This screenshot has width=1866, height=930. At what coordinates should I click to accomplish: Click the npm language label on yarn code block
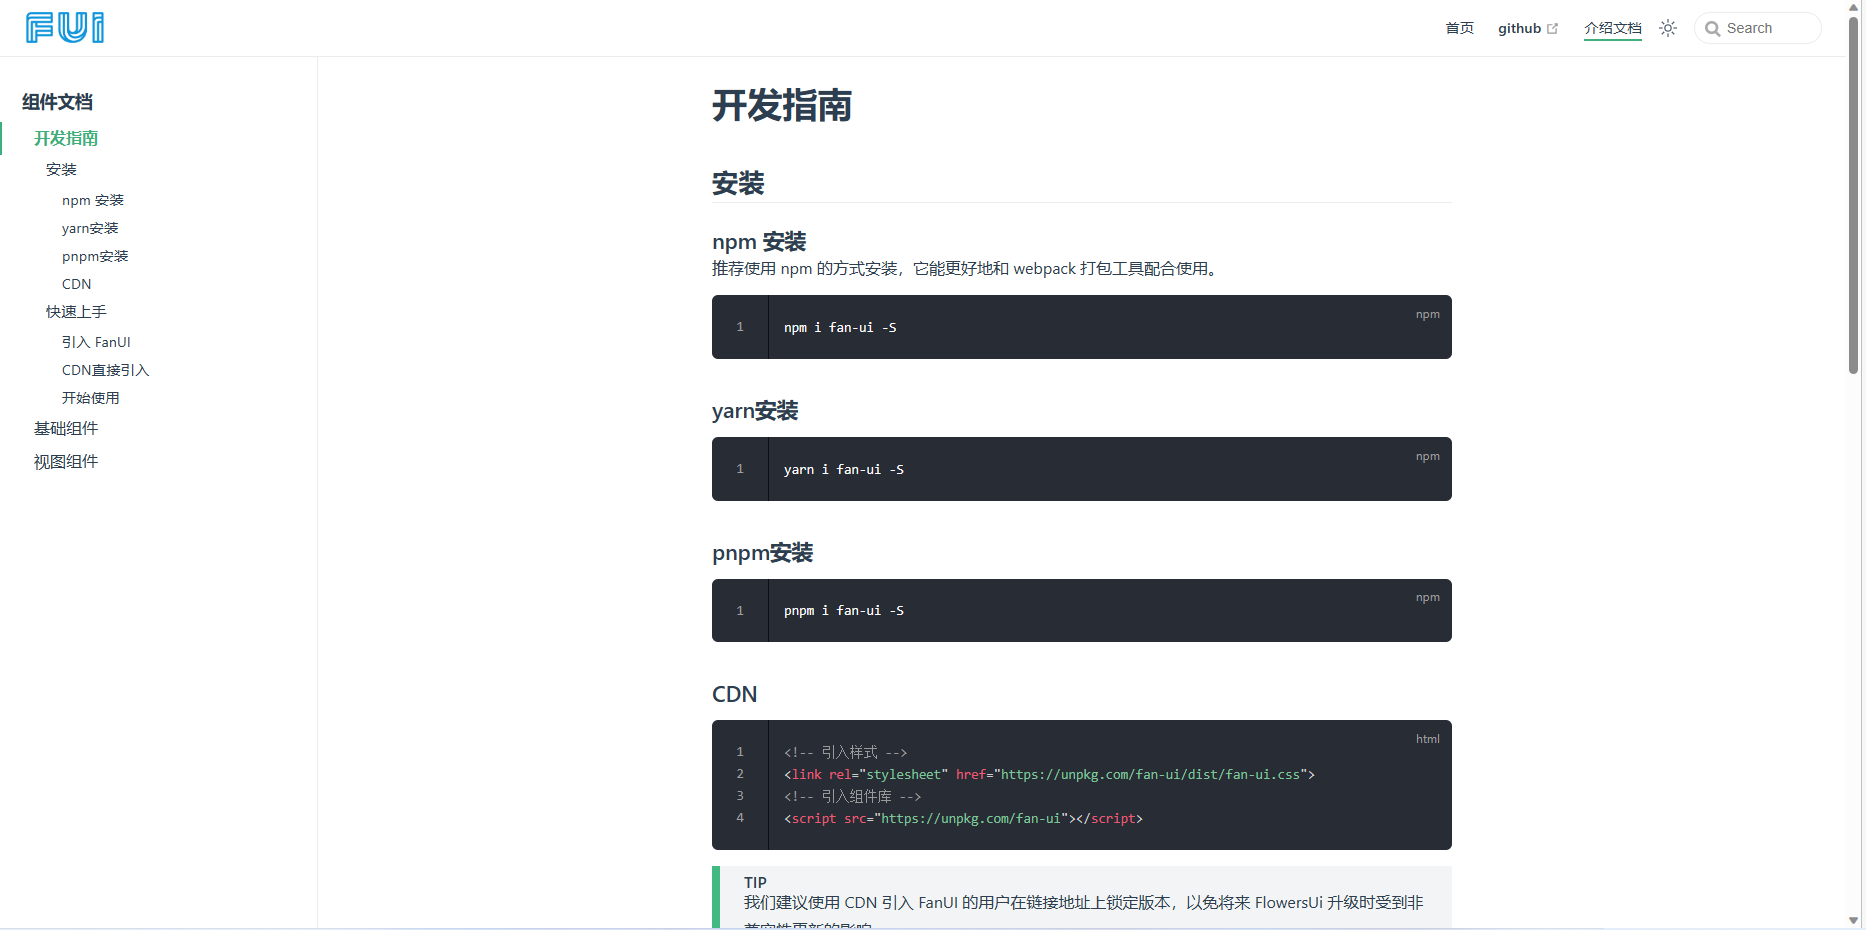(x=1427, y=456)
